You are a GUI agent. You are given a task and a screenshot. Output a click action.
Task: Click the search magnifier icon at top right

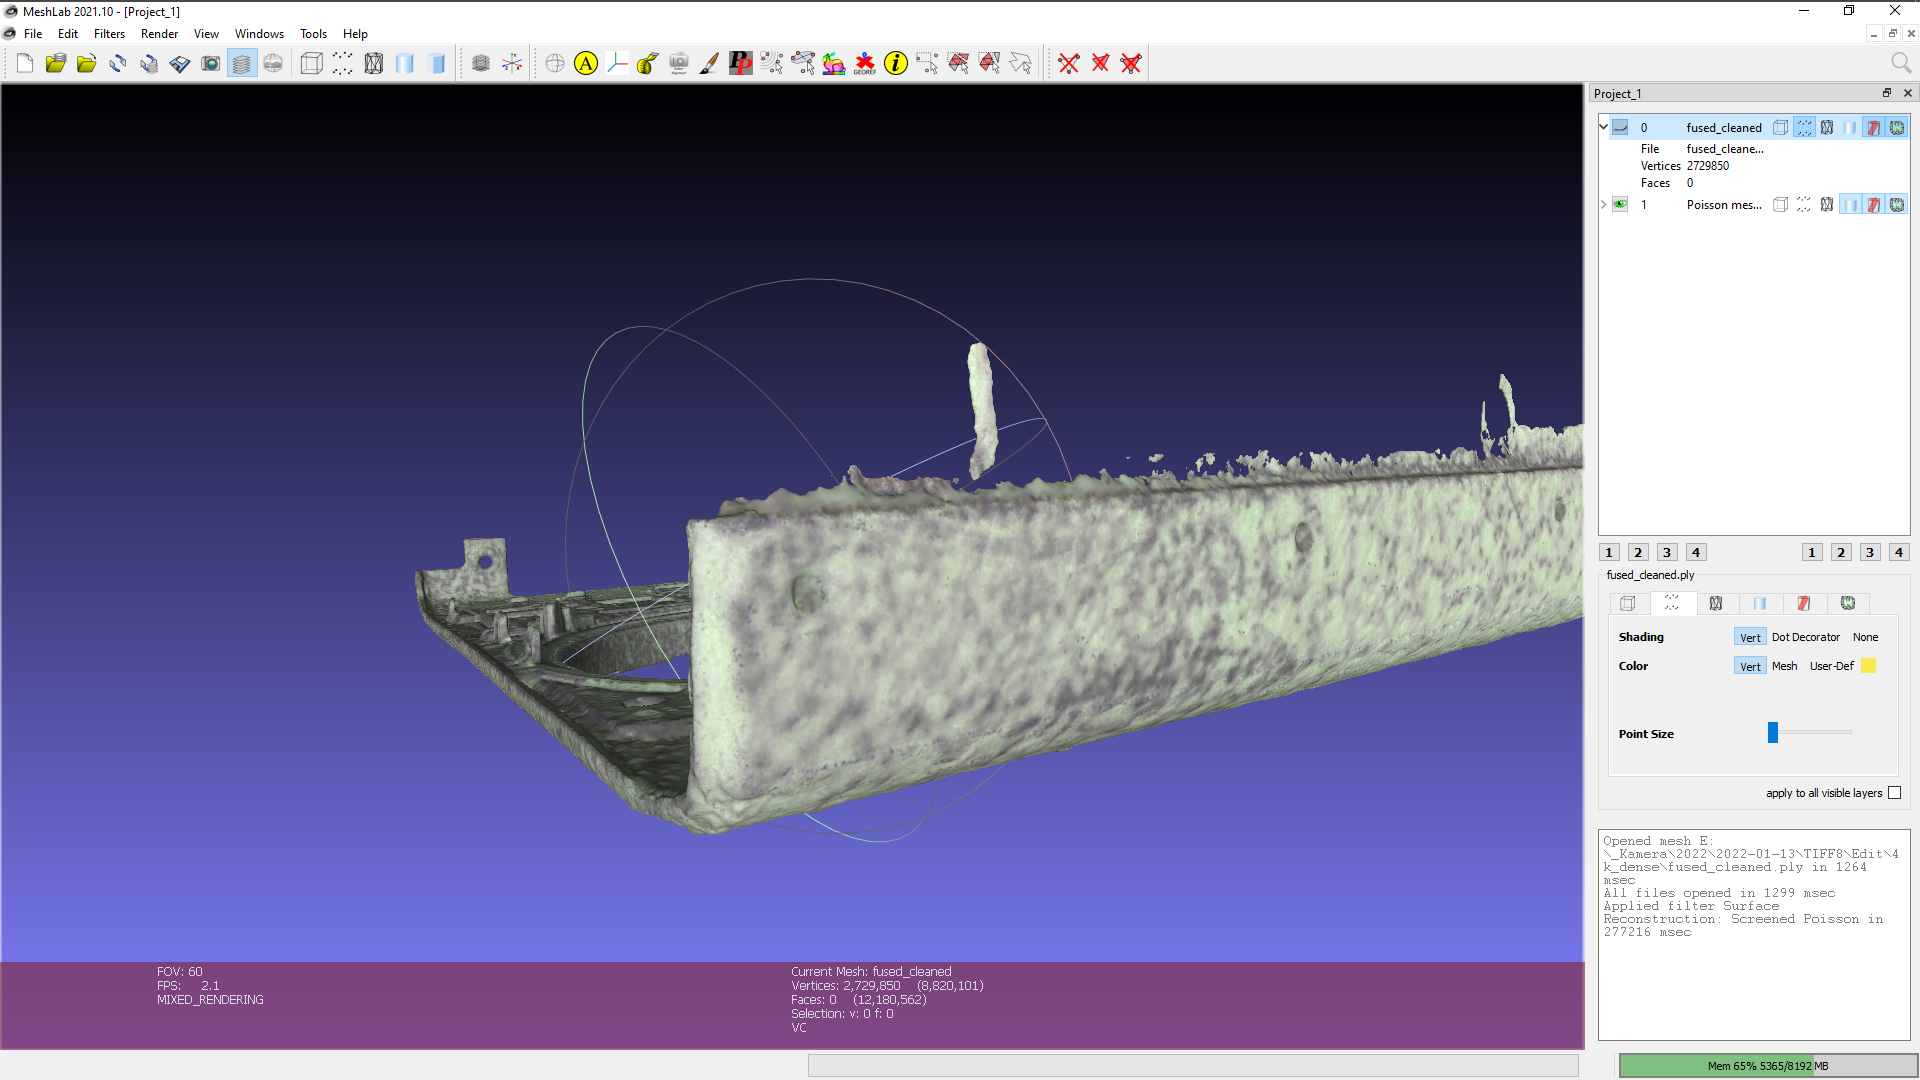click(x=1901, y=64)
